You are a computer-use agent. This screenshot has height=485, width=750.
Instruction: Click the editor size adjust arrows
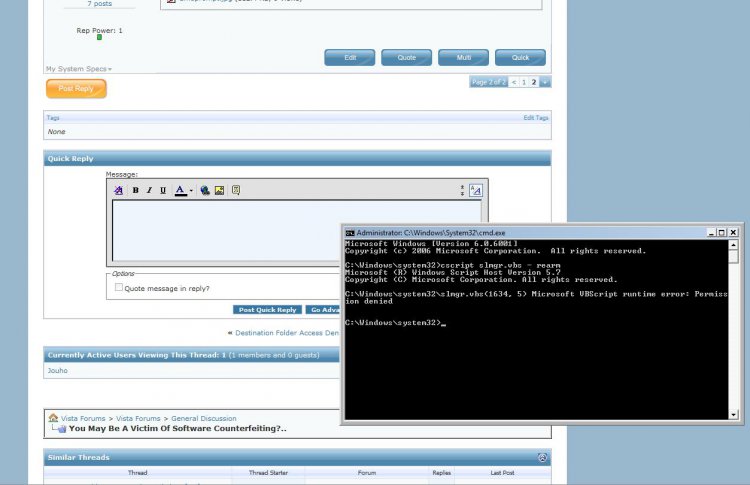point(462,190)
